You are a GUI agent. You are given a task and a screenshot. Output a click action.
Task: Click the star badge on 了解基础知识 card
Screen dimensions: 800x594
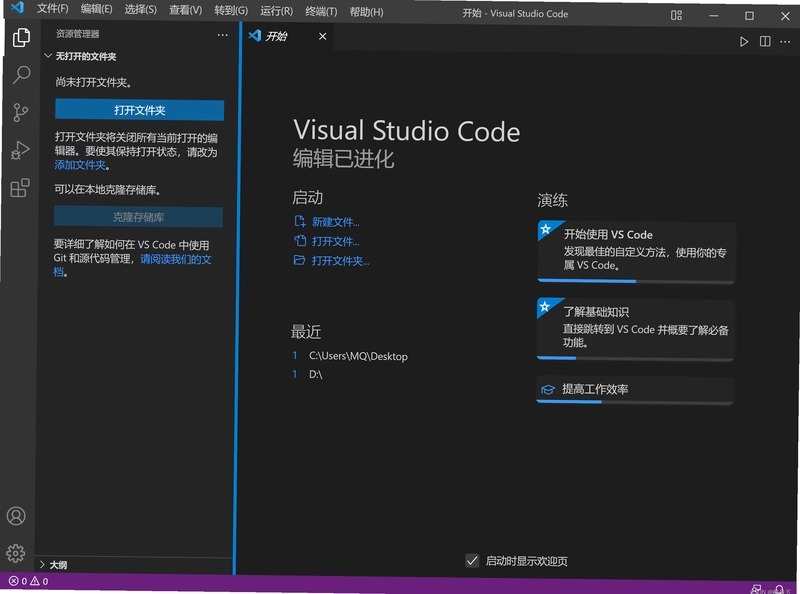pyautogui.click(x=545, y=306)
